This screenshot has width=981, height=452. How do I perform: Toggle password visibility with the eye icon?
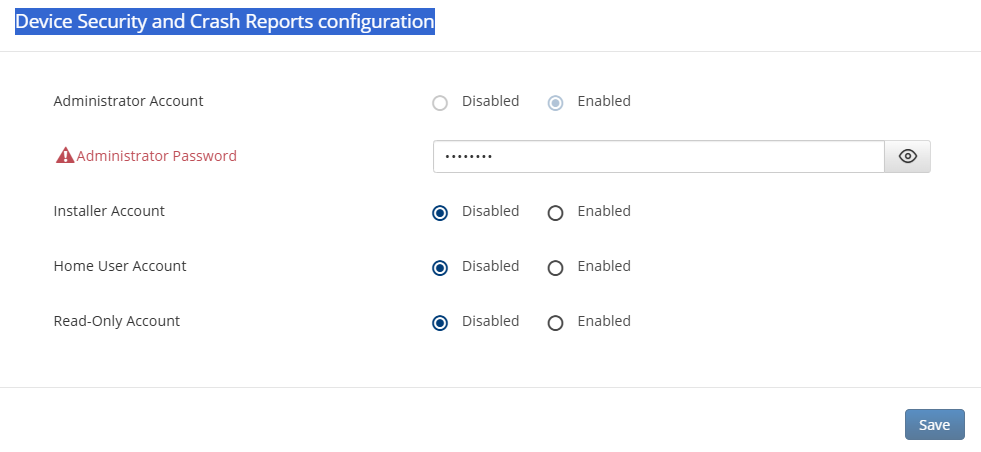907,156
